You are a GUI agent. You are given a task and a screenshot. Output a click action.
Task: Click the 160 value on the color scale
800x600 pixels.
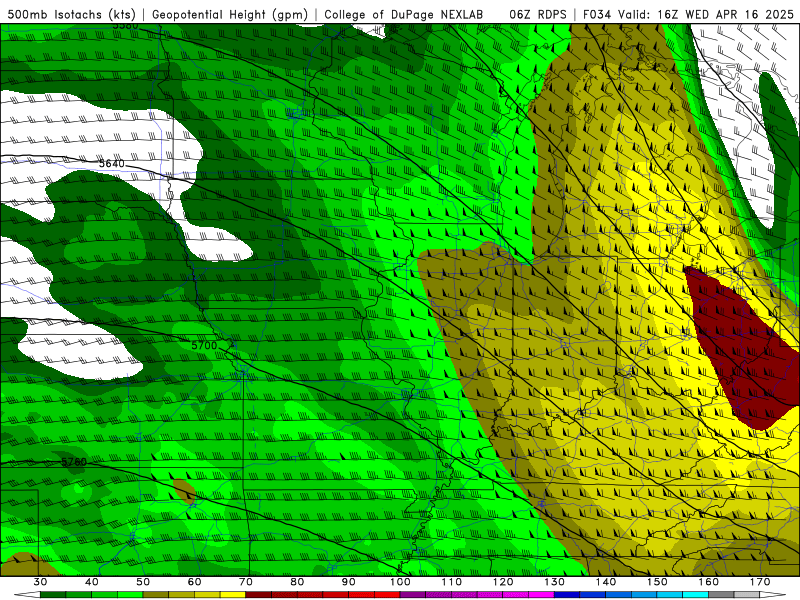click(x=709, y=582)
